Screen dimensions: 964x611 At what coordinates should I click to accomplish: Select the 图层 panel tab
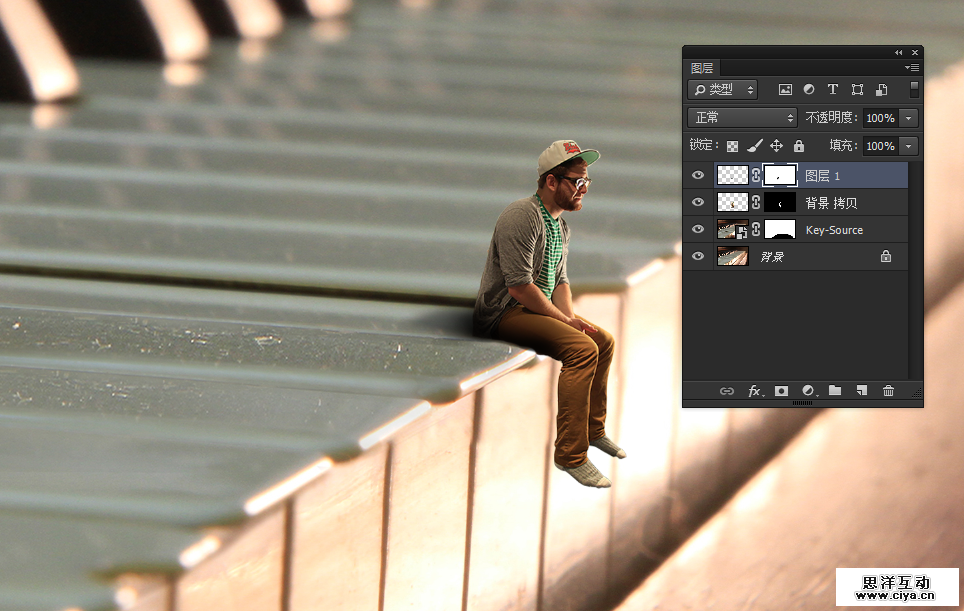coord(702,68)
